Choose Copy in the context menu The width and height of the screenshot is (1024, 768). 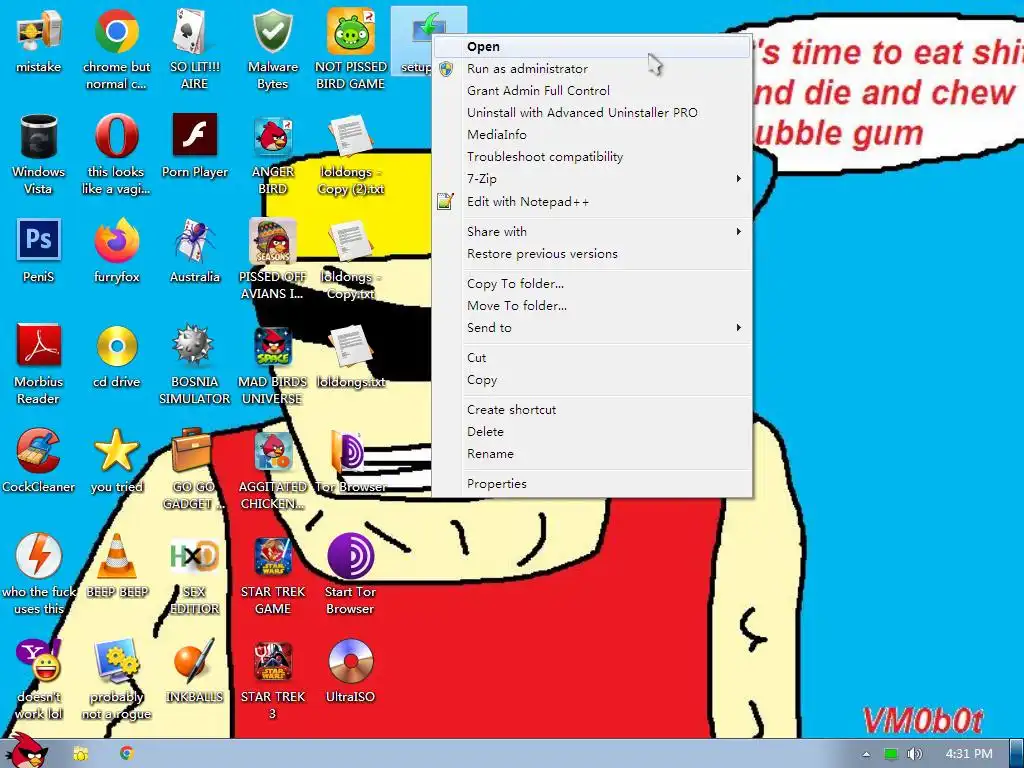(x=592, y=380)
